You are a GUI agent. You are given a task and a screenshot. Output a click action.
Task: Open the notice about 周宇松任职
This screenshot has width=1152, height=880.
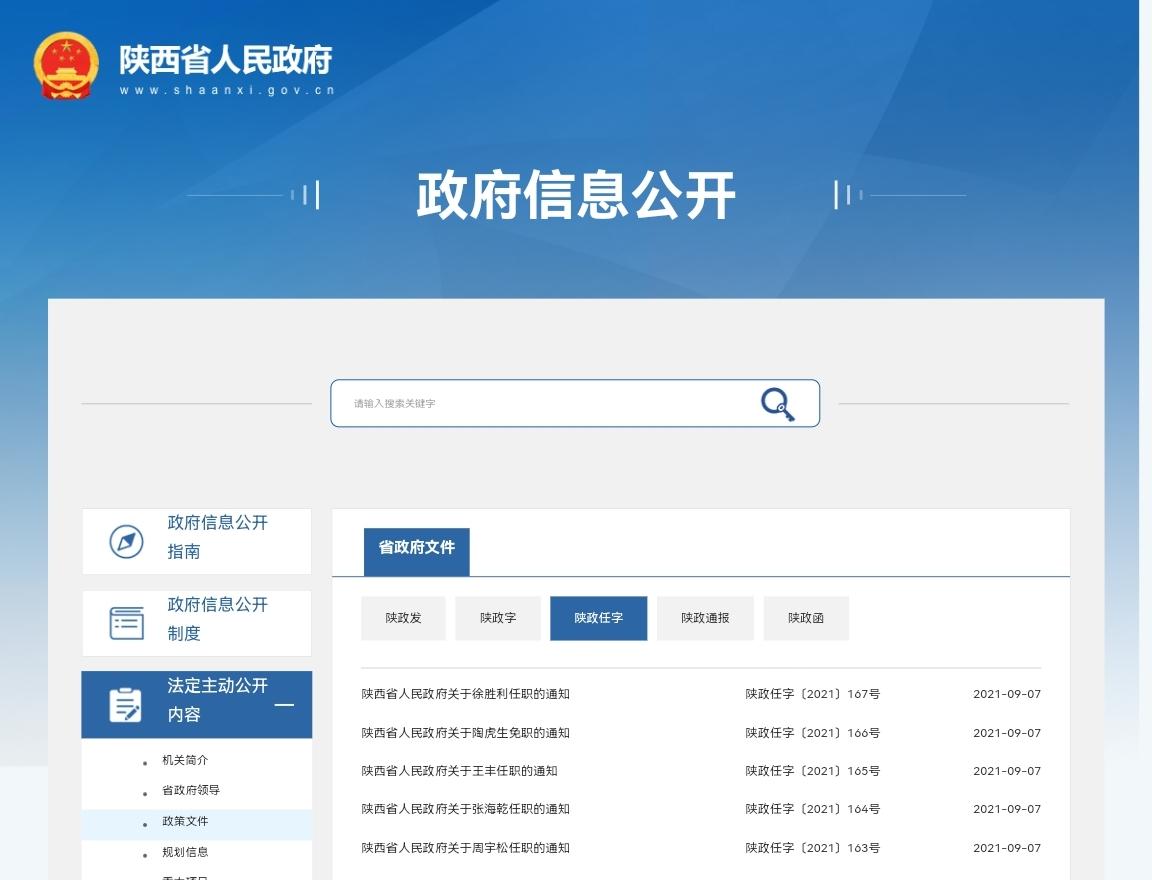click(465, 848)
